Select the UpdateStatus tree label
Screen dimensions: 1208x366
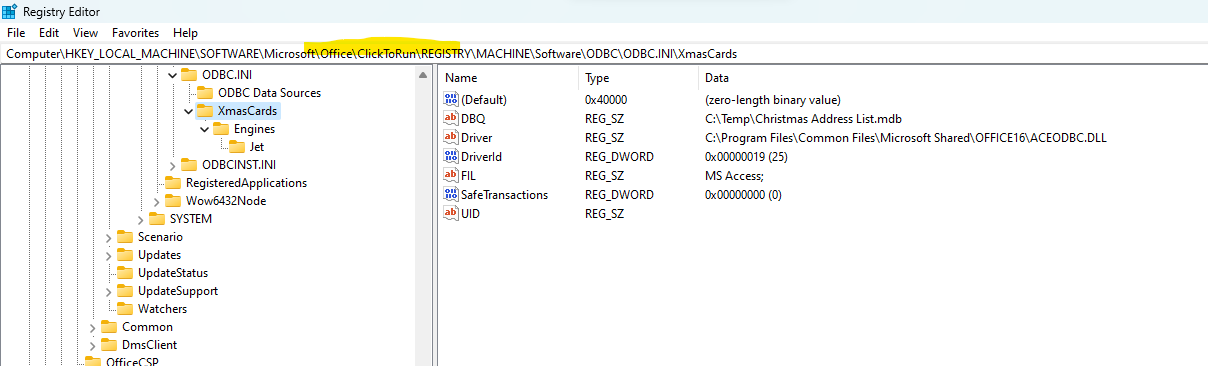point(172,273)
